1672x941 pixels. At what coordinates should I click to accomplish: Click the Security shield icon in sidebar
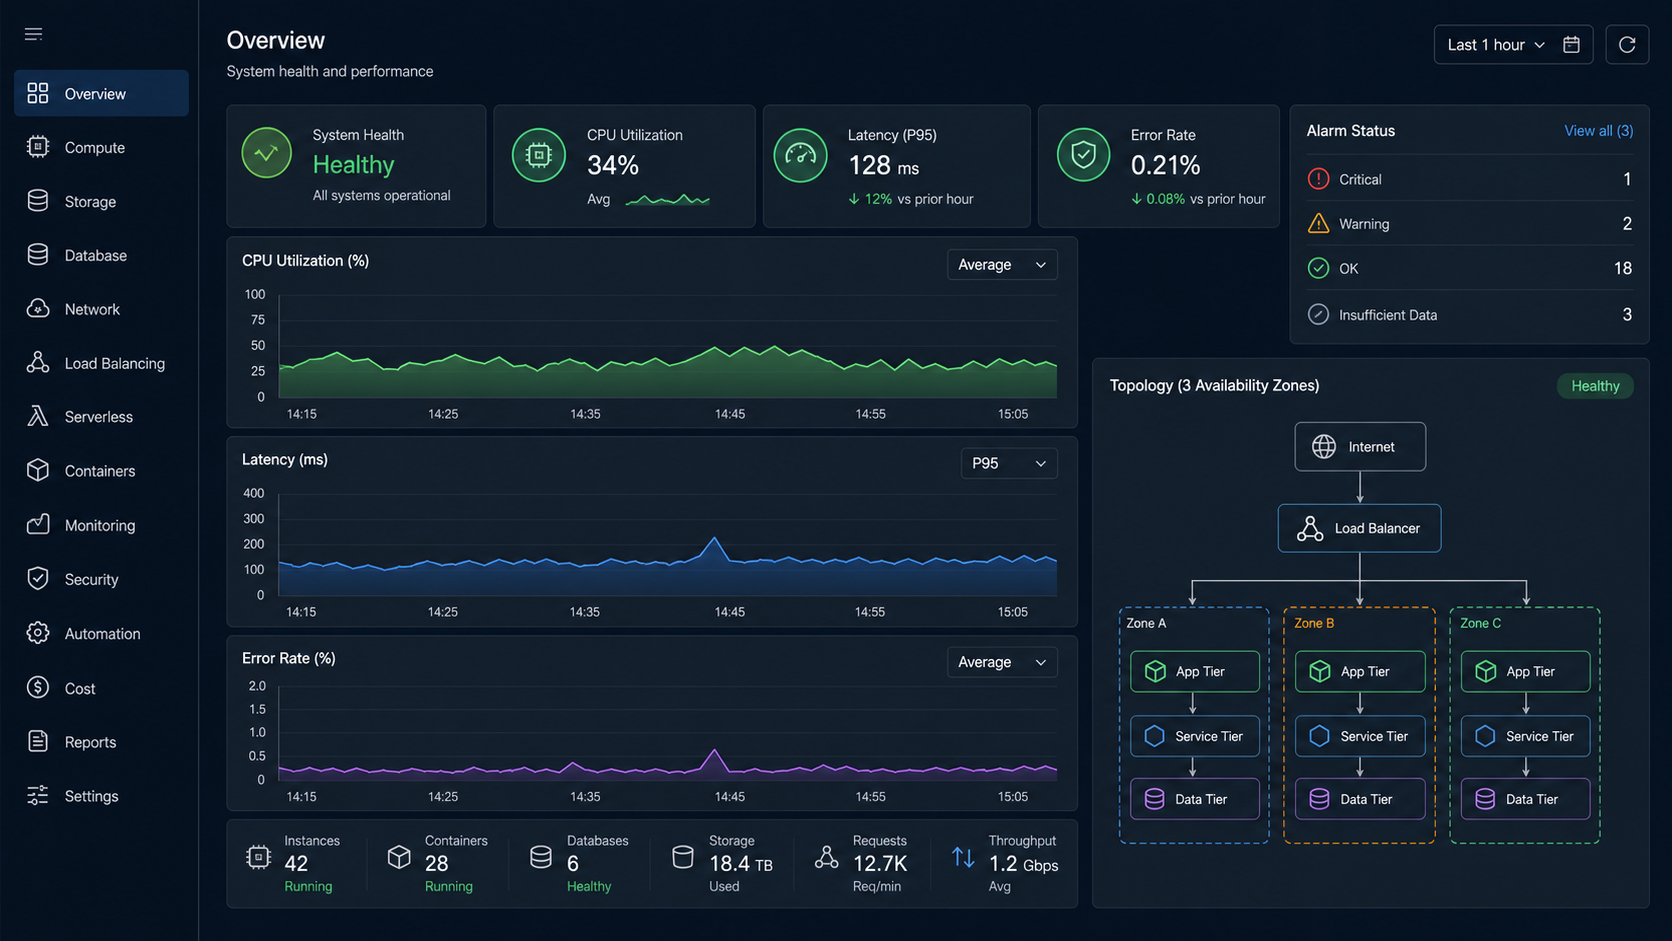pos(38,579)
